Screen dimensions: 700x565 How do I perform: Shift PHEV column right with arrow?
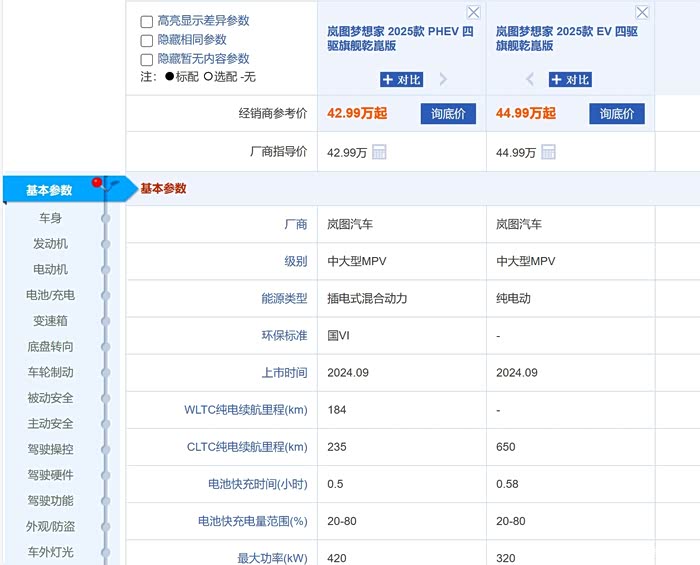pyautogui.click(x=443, y=80)
